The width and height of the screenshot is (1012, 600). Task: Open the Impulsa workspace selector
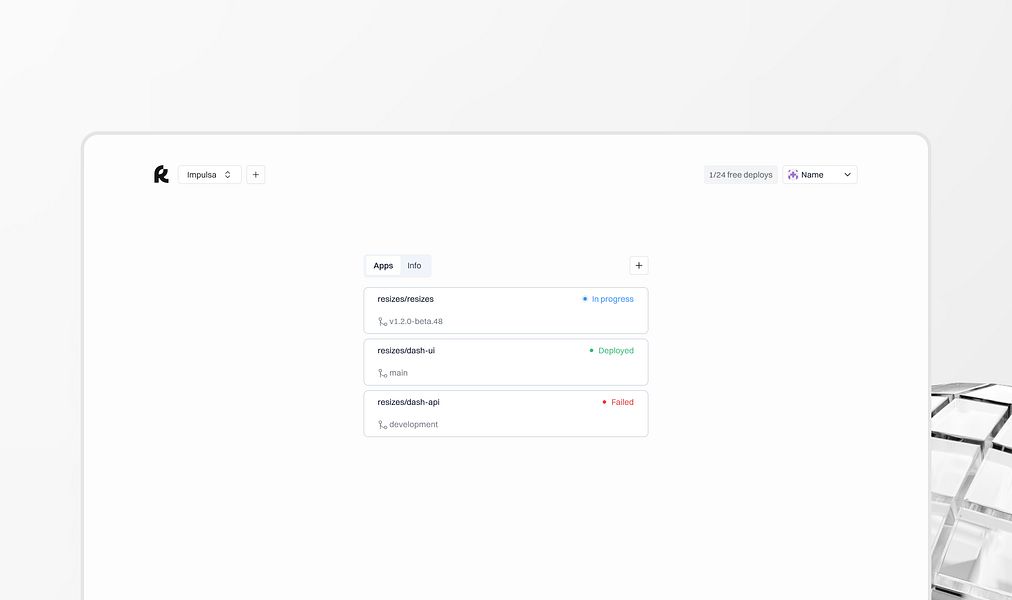[209, 174]
